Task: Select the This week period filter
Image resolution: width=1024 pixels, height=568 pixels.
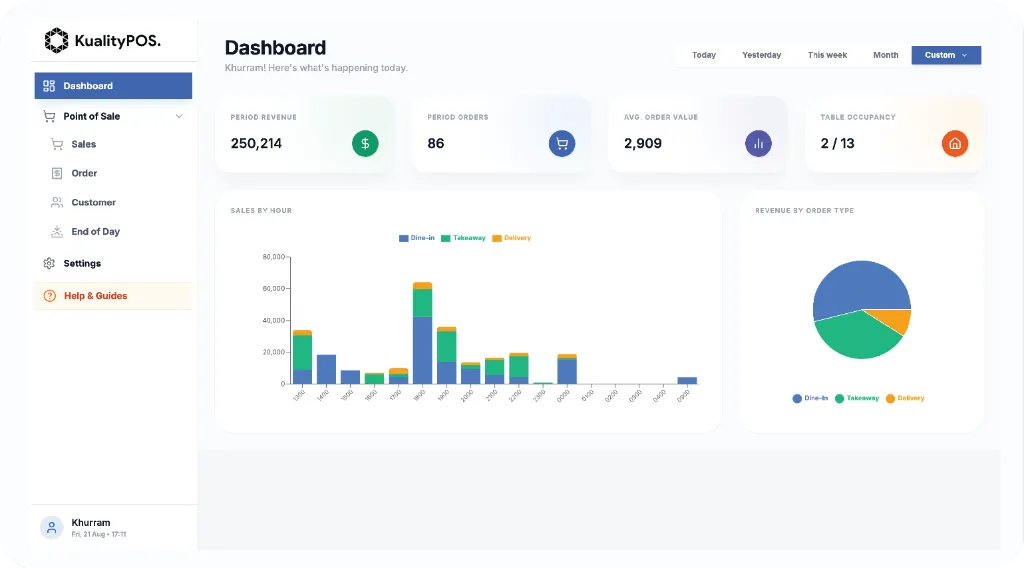Action: [827, 55]
